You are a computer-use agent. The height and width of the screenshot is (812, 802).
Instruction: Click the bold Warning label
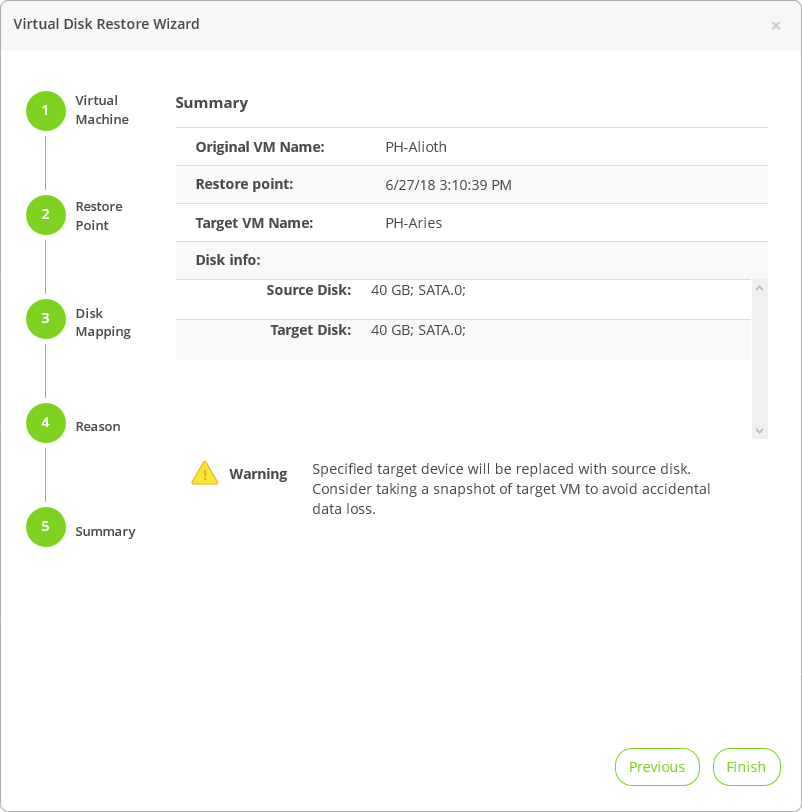pyautogui.click(x=258, y=474)
